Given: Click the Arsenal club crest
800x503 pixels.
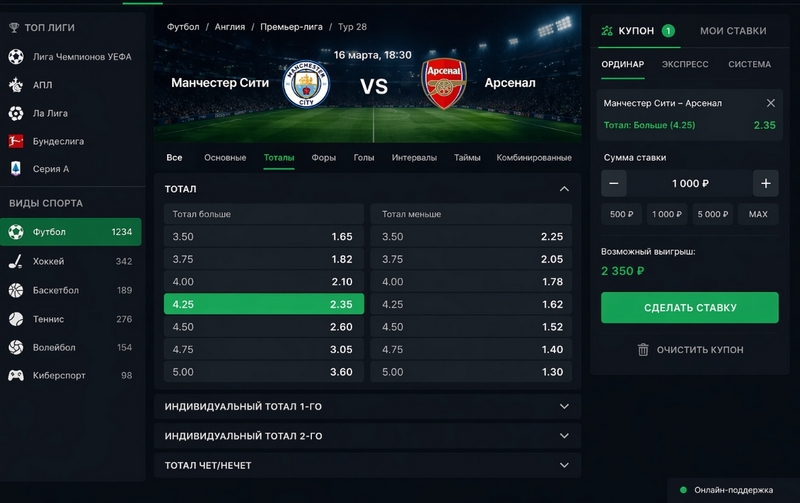Looking at the screenshot, I should [x=443, y=85].
